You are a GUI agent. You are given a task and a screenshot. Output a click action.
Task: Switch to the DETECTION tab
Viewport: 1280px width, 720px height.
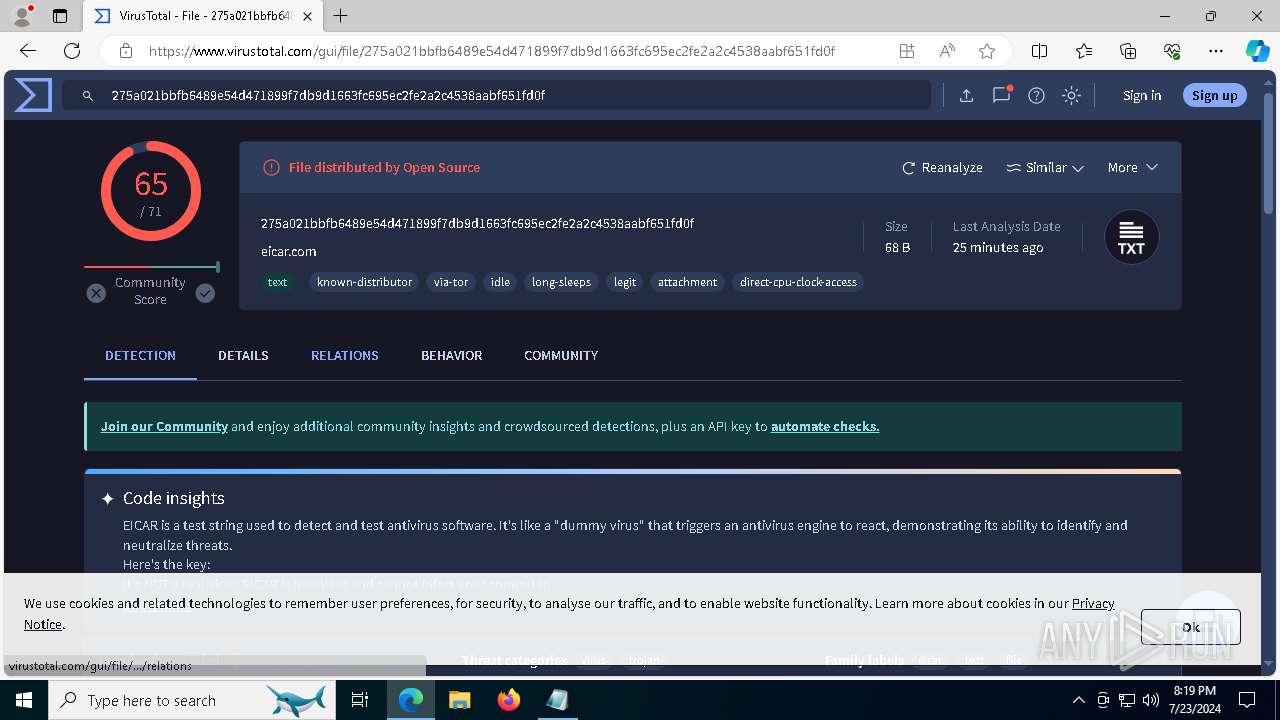coord(140,355)
